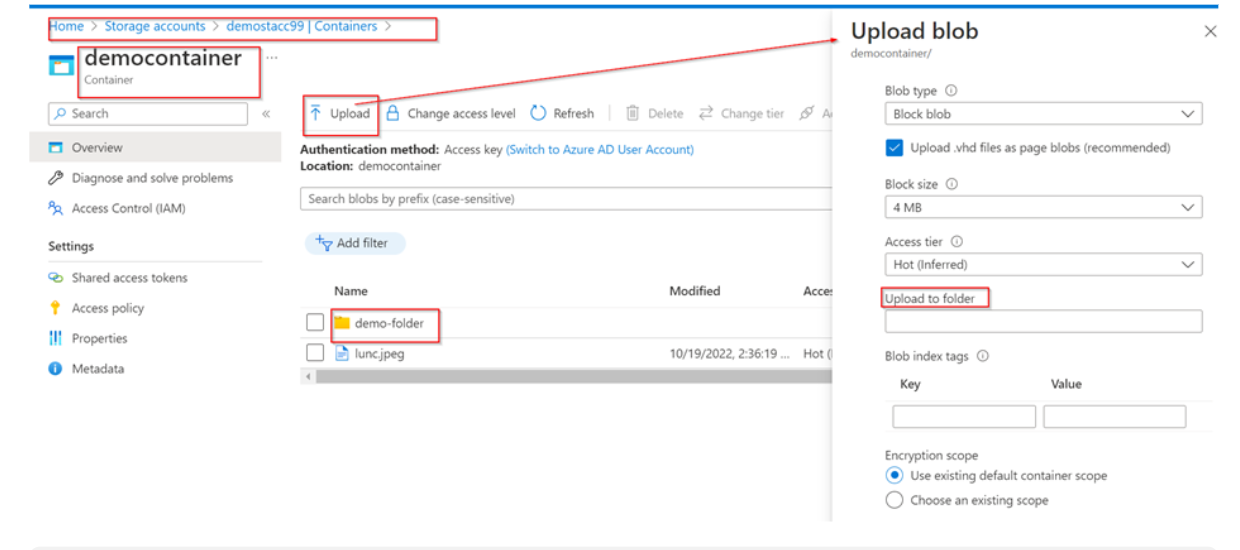The height and width of the screenshot is (550, 1240).
Task: Click the Overview icon in sidebar
Action: point(56,148)
